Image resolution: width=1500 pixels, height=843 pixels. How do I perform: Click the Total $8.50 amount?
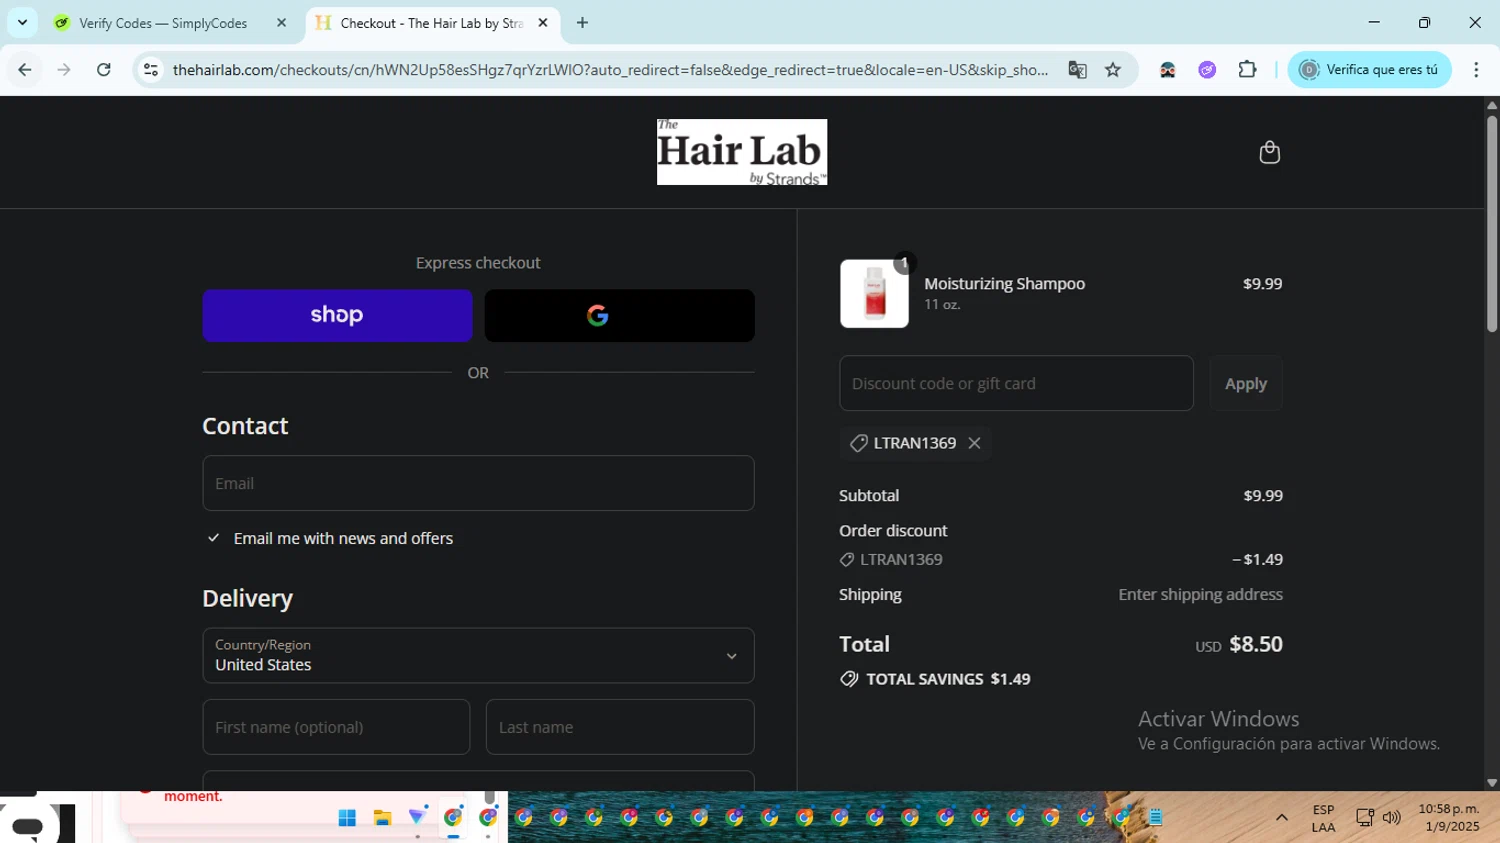tap(1255, 644)
